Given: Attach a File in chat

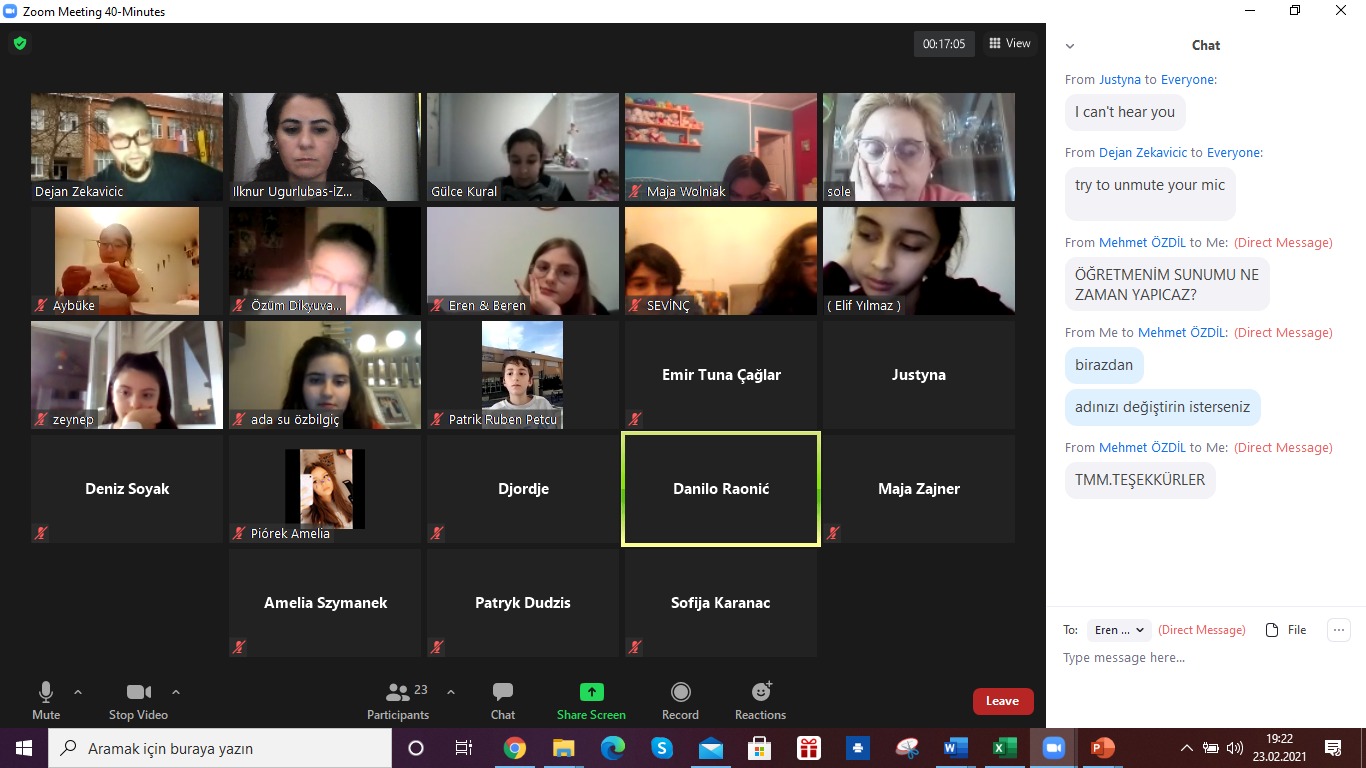Looking at the screenshot, I should 1286,630.
